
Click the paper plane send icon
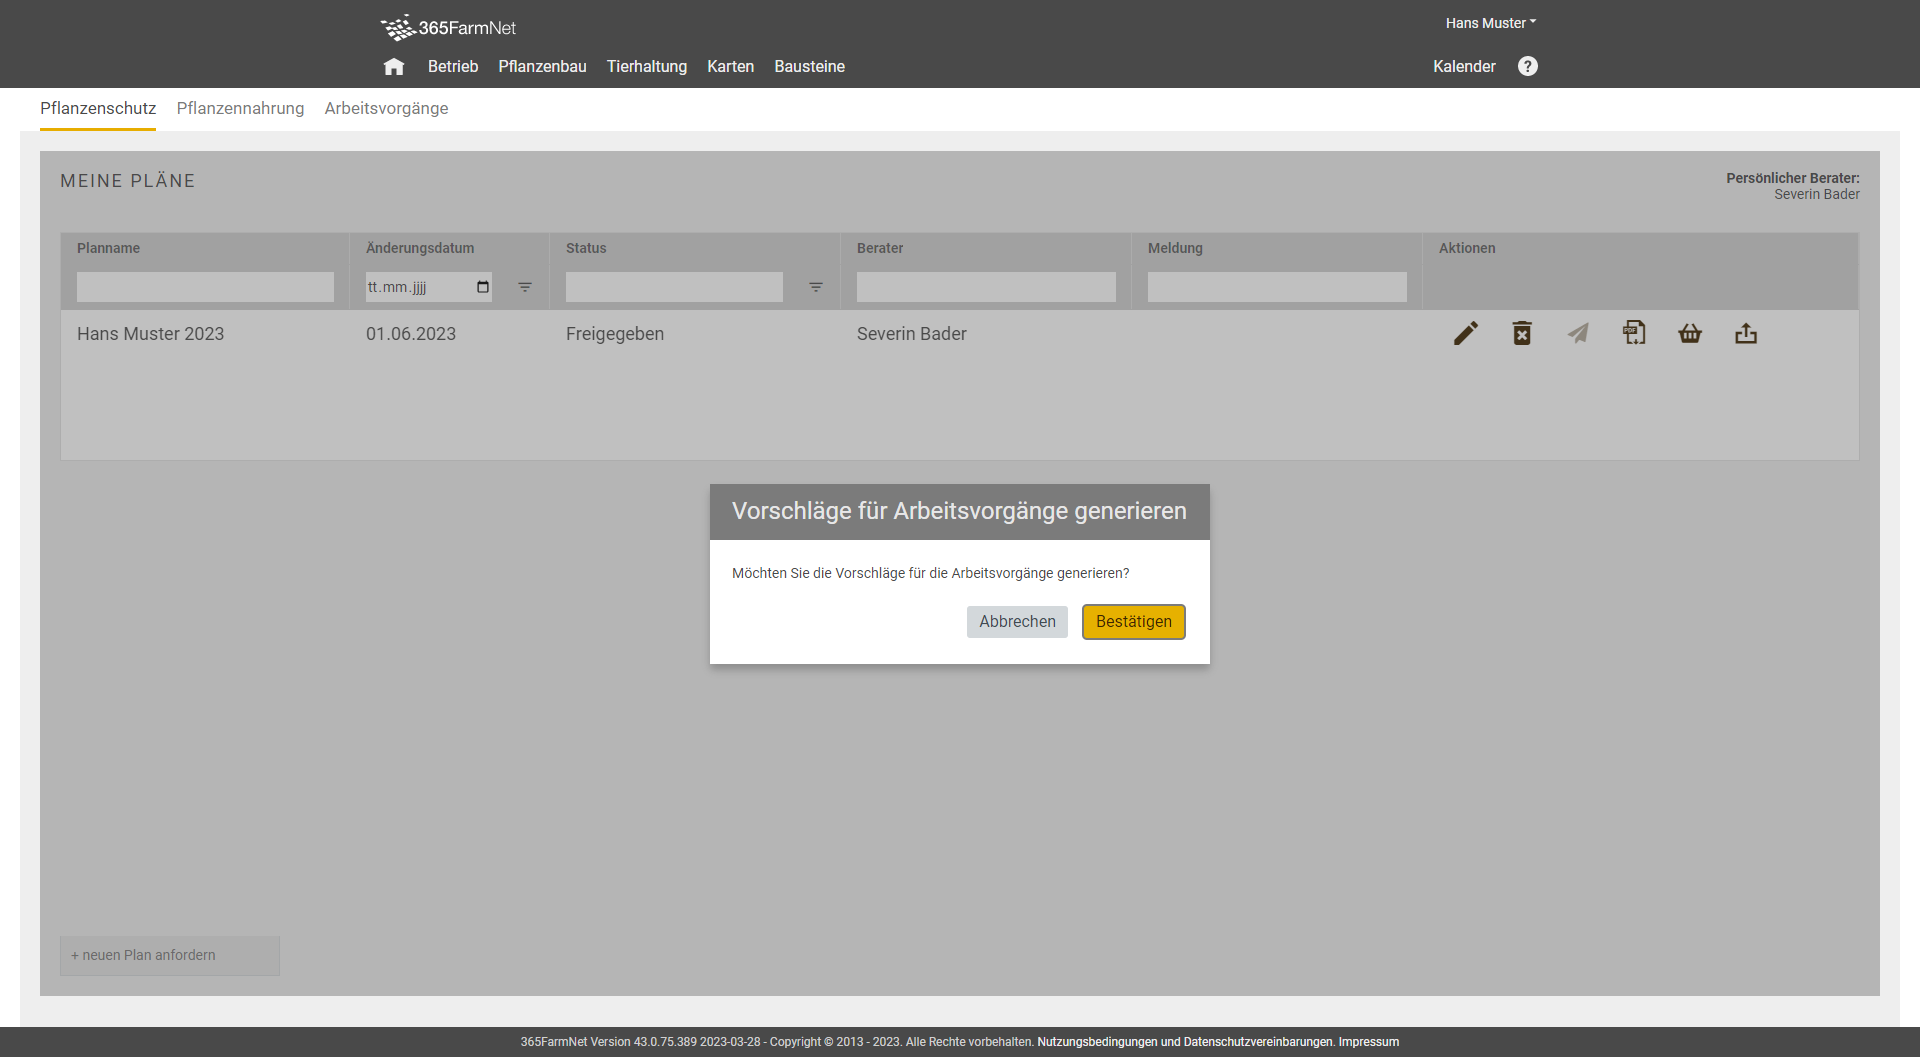coord(1578,334)
